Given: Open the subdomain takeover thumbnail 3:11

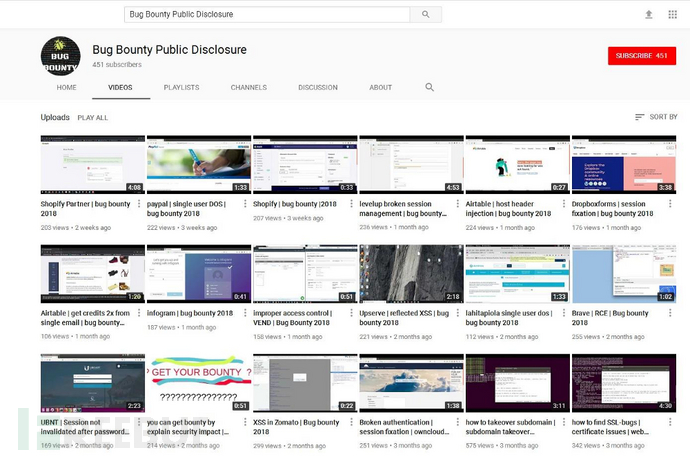Looking at the screenshot, I should (518, 383).
